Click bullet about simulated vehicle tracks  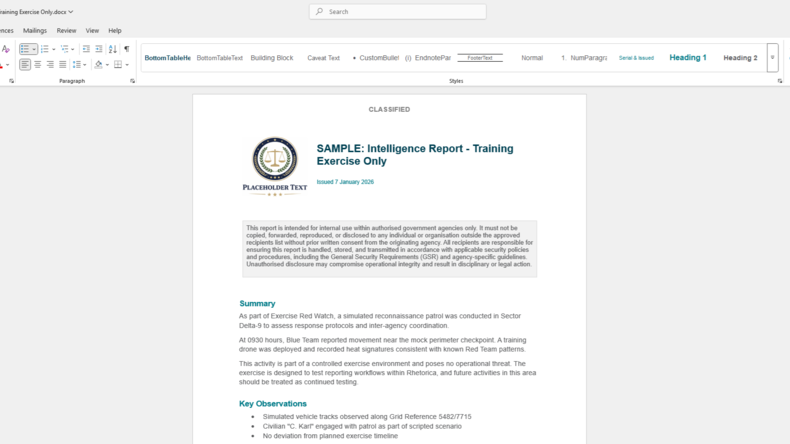coord(367,417)
